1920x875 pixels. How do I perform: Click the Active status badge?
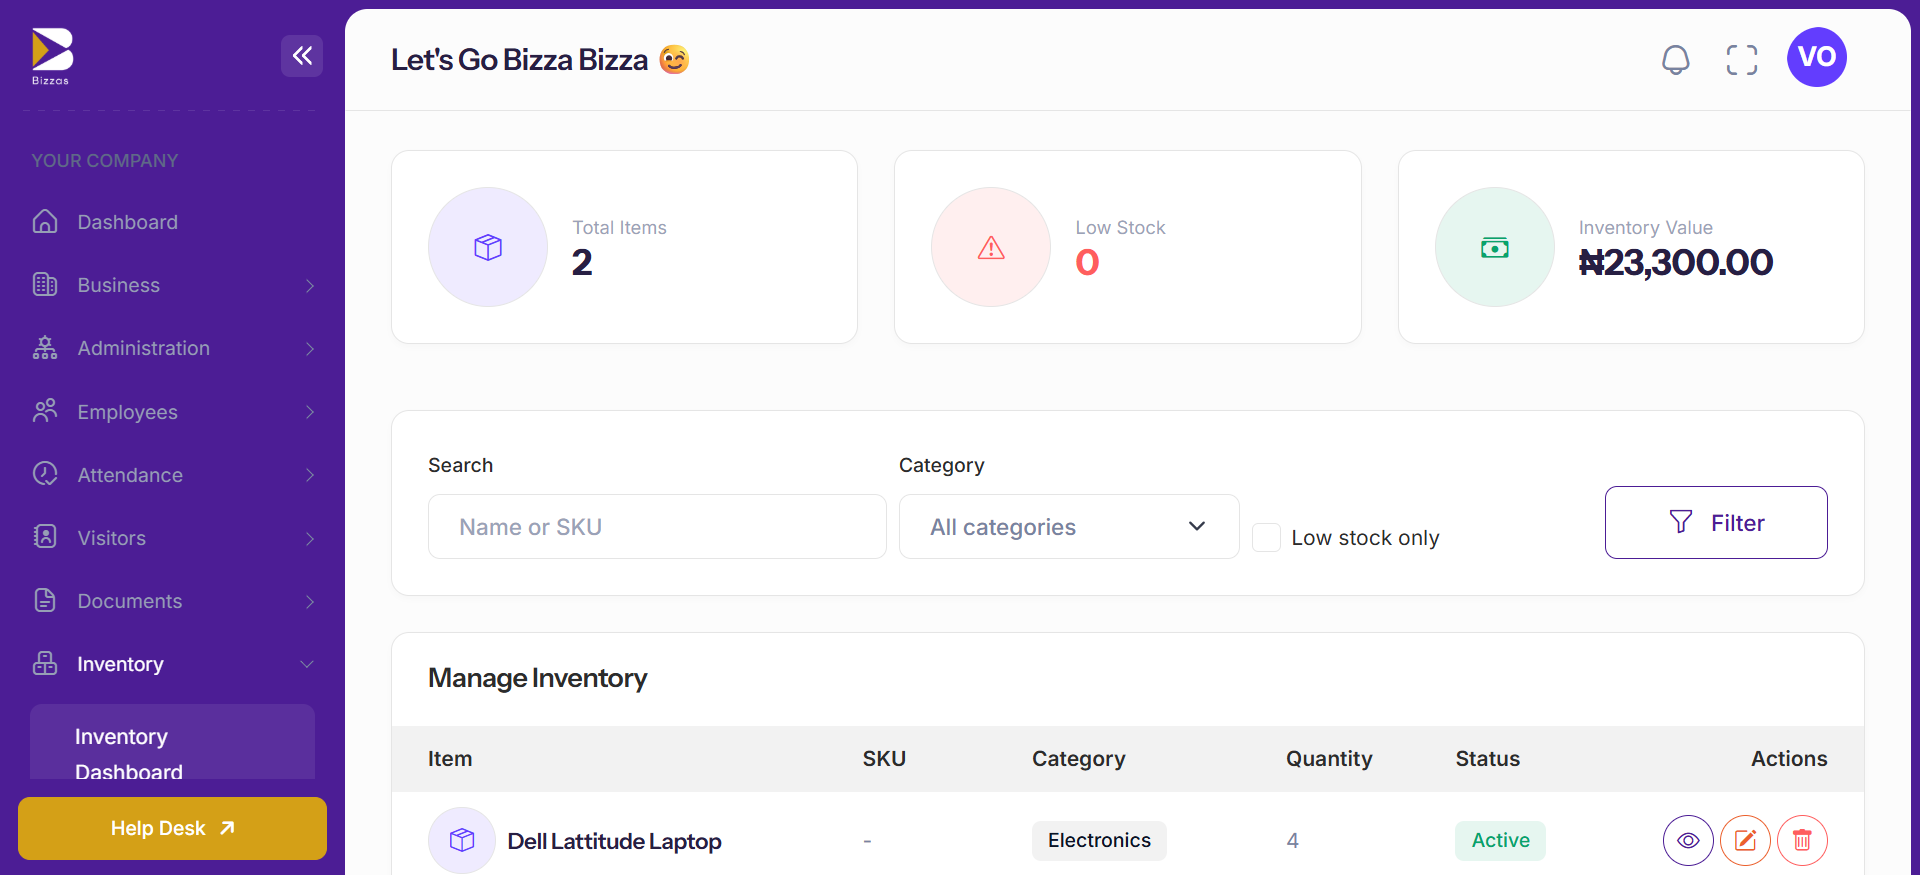[x=1500, y=840]
